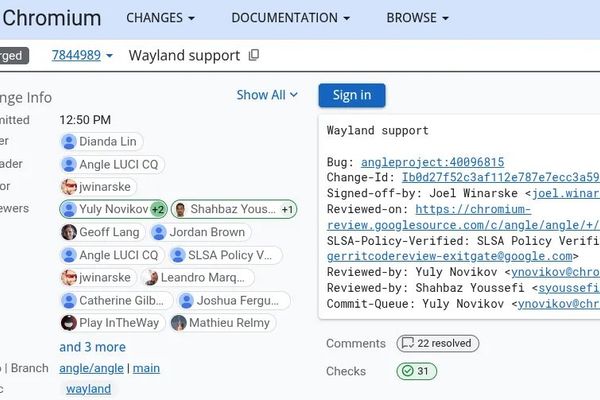600x400 pixels.
Task: Click submitted time 12:50 PM
Action: [85, 120]
